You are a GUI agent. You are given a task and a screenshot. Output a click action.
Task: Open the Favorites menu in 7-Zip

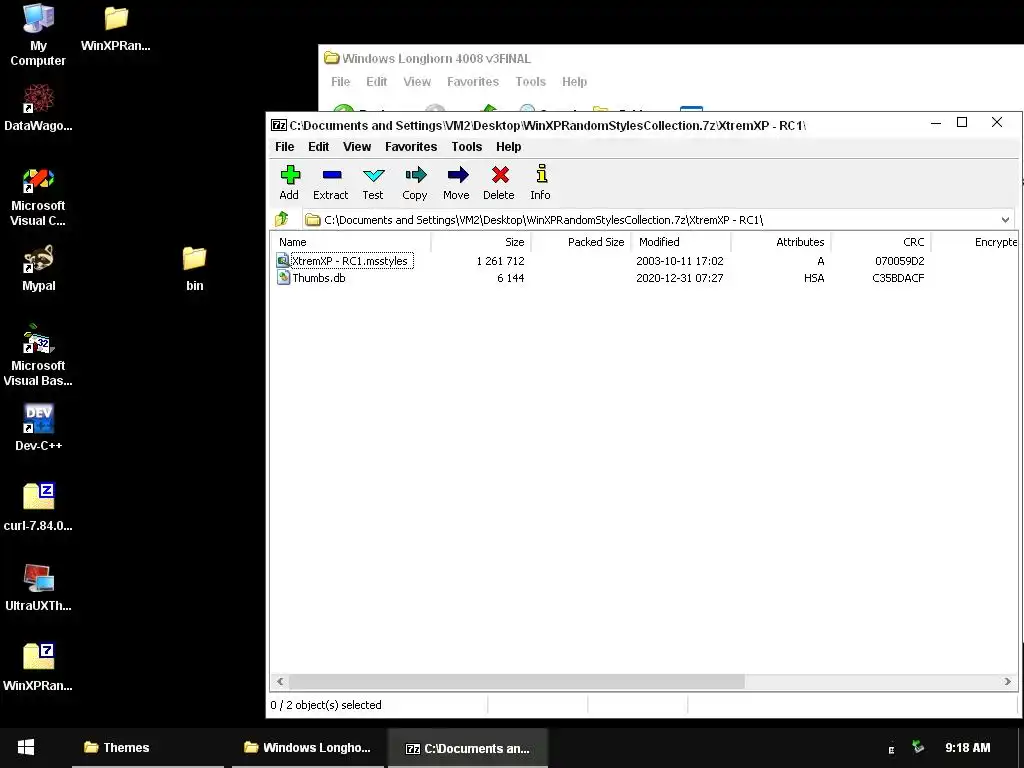[411, 147]
